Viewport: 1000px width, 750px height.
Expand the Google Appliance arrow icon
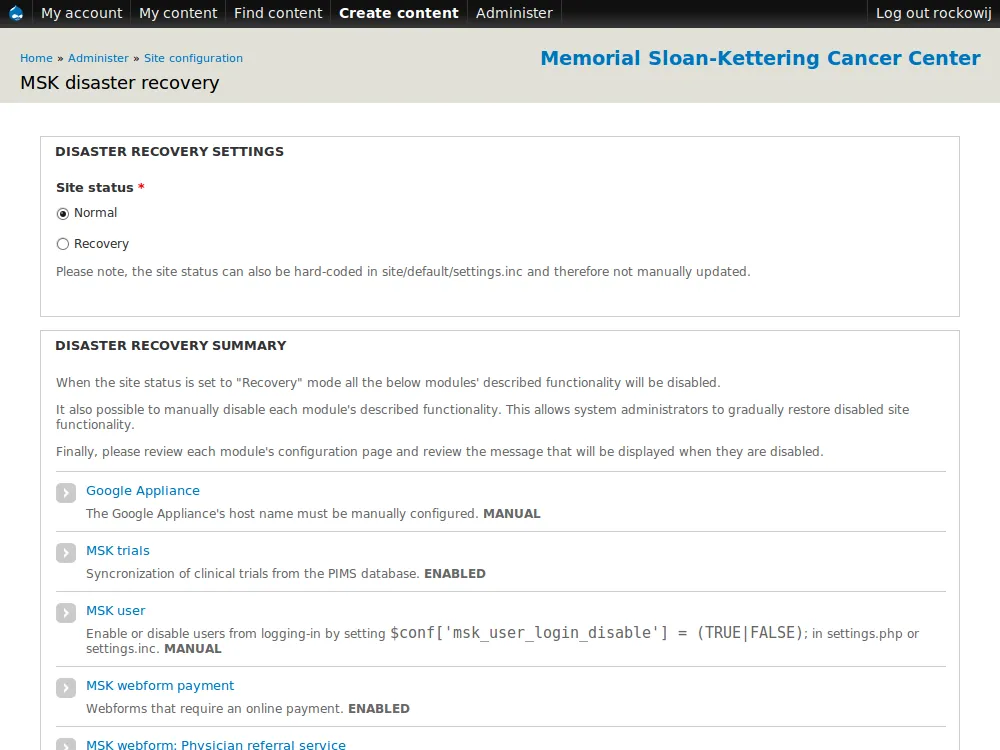tap(66, 493)
